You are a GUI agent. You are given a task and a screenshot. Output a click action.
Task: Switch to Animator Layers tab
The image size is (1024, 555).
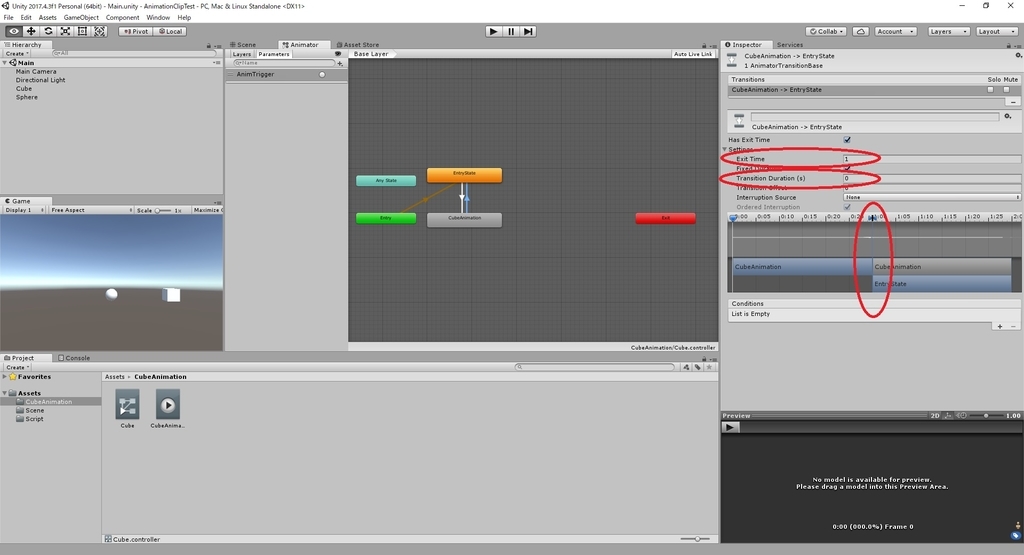click(x=242, y=54)
